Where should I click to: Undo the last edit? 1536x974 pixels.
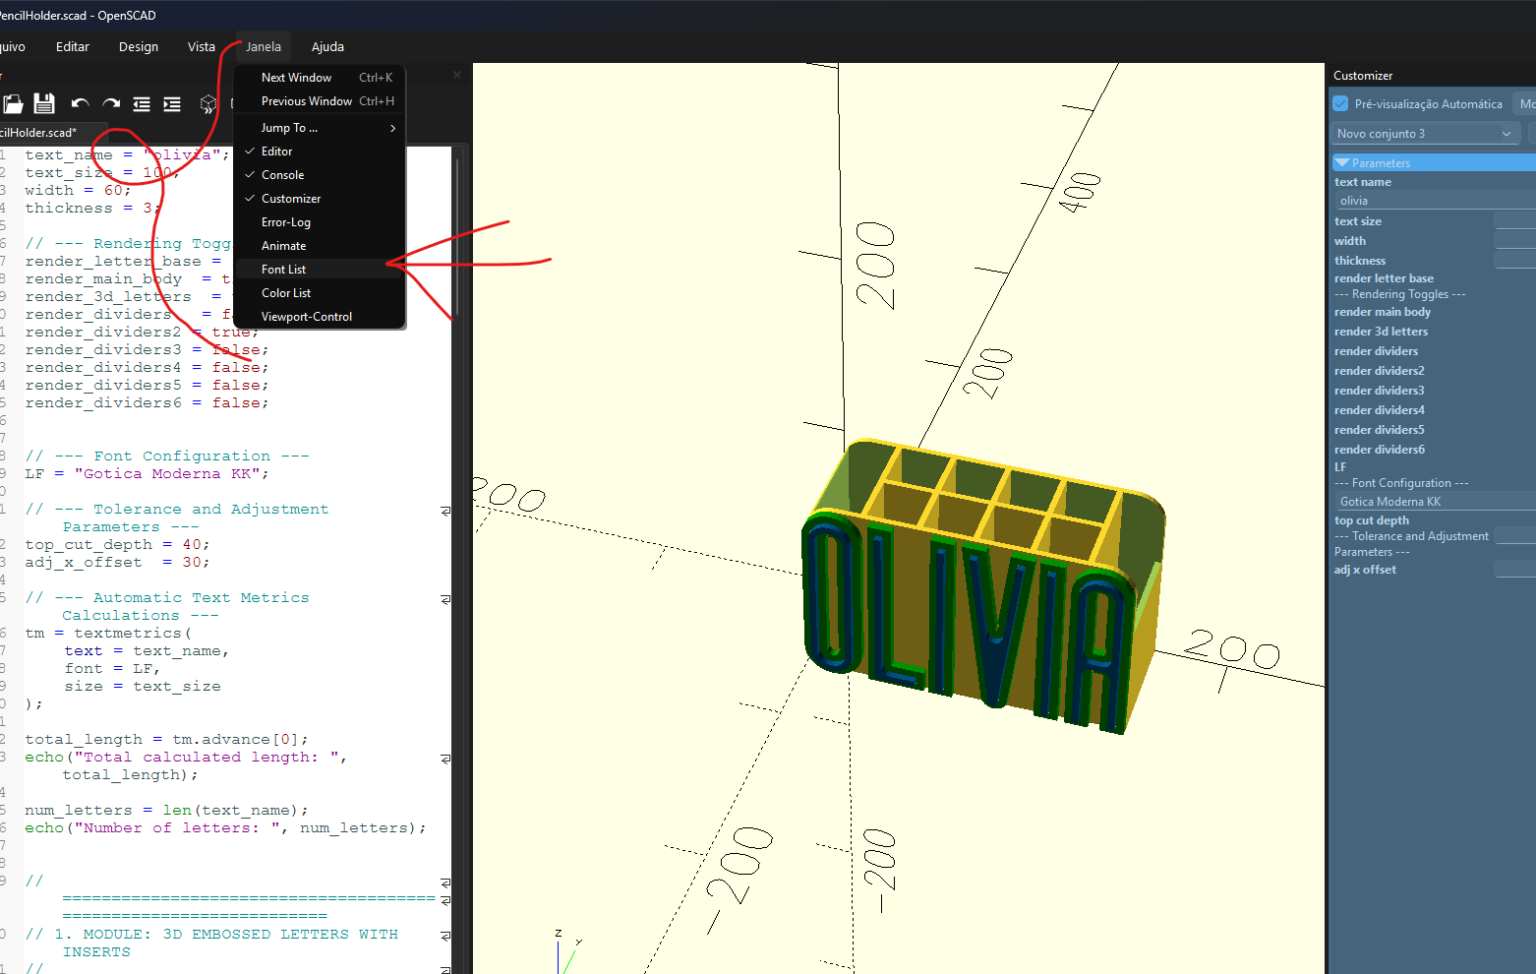80,104
